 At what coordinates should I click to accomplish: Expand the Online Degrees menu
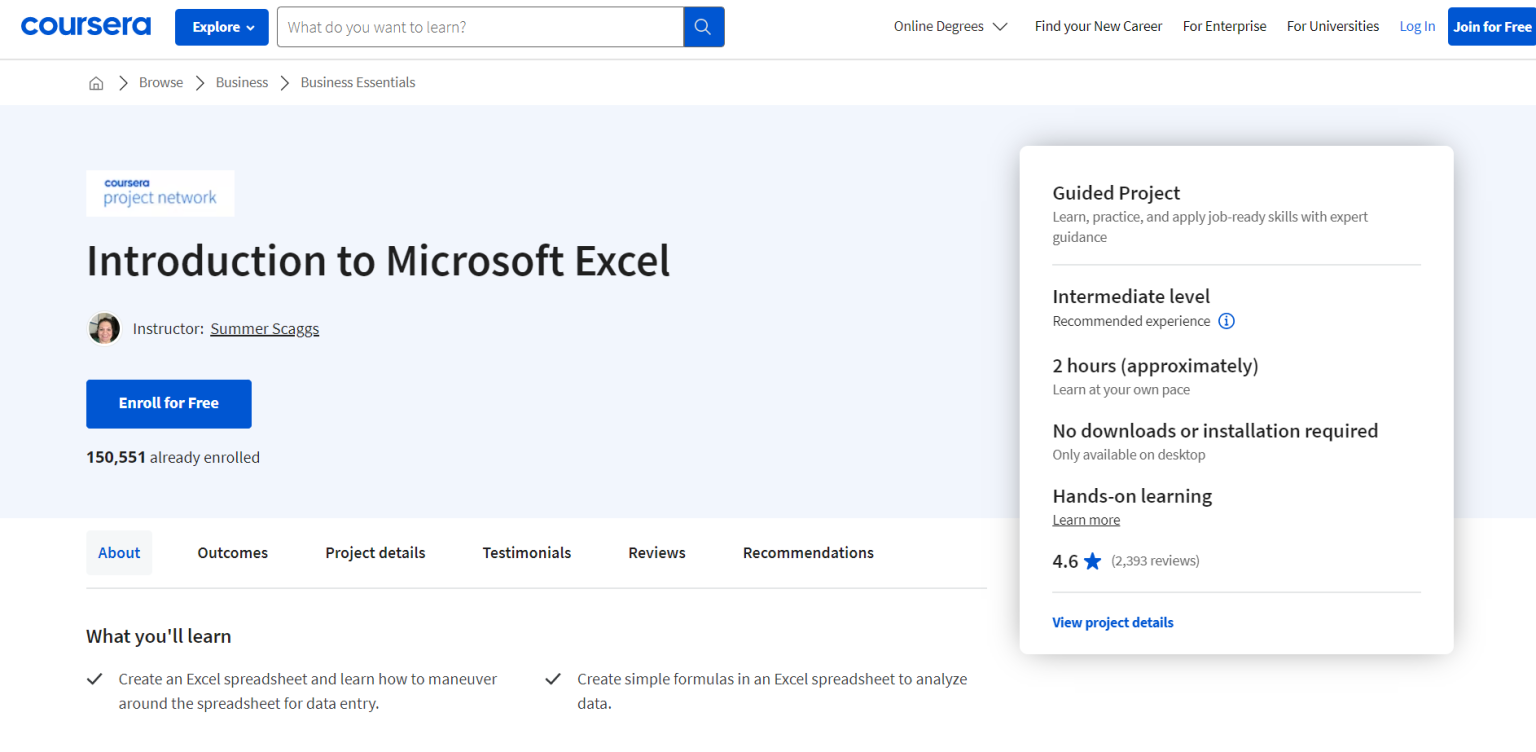(x=948, y=26)
